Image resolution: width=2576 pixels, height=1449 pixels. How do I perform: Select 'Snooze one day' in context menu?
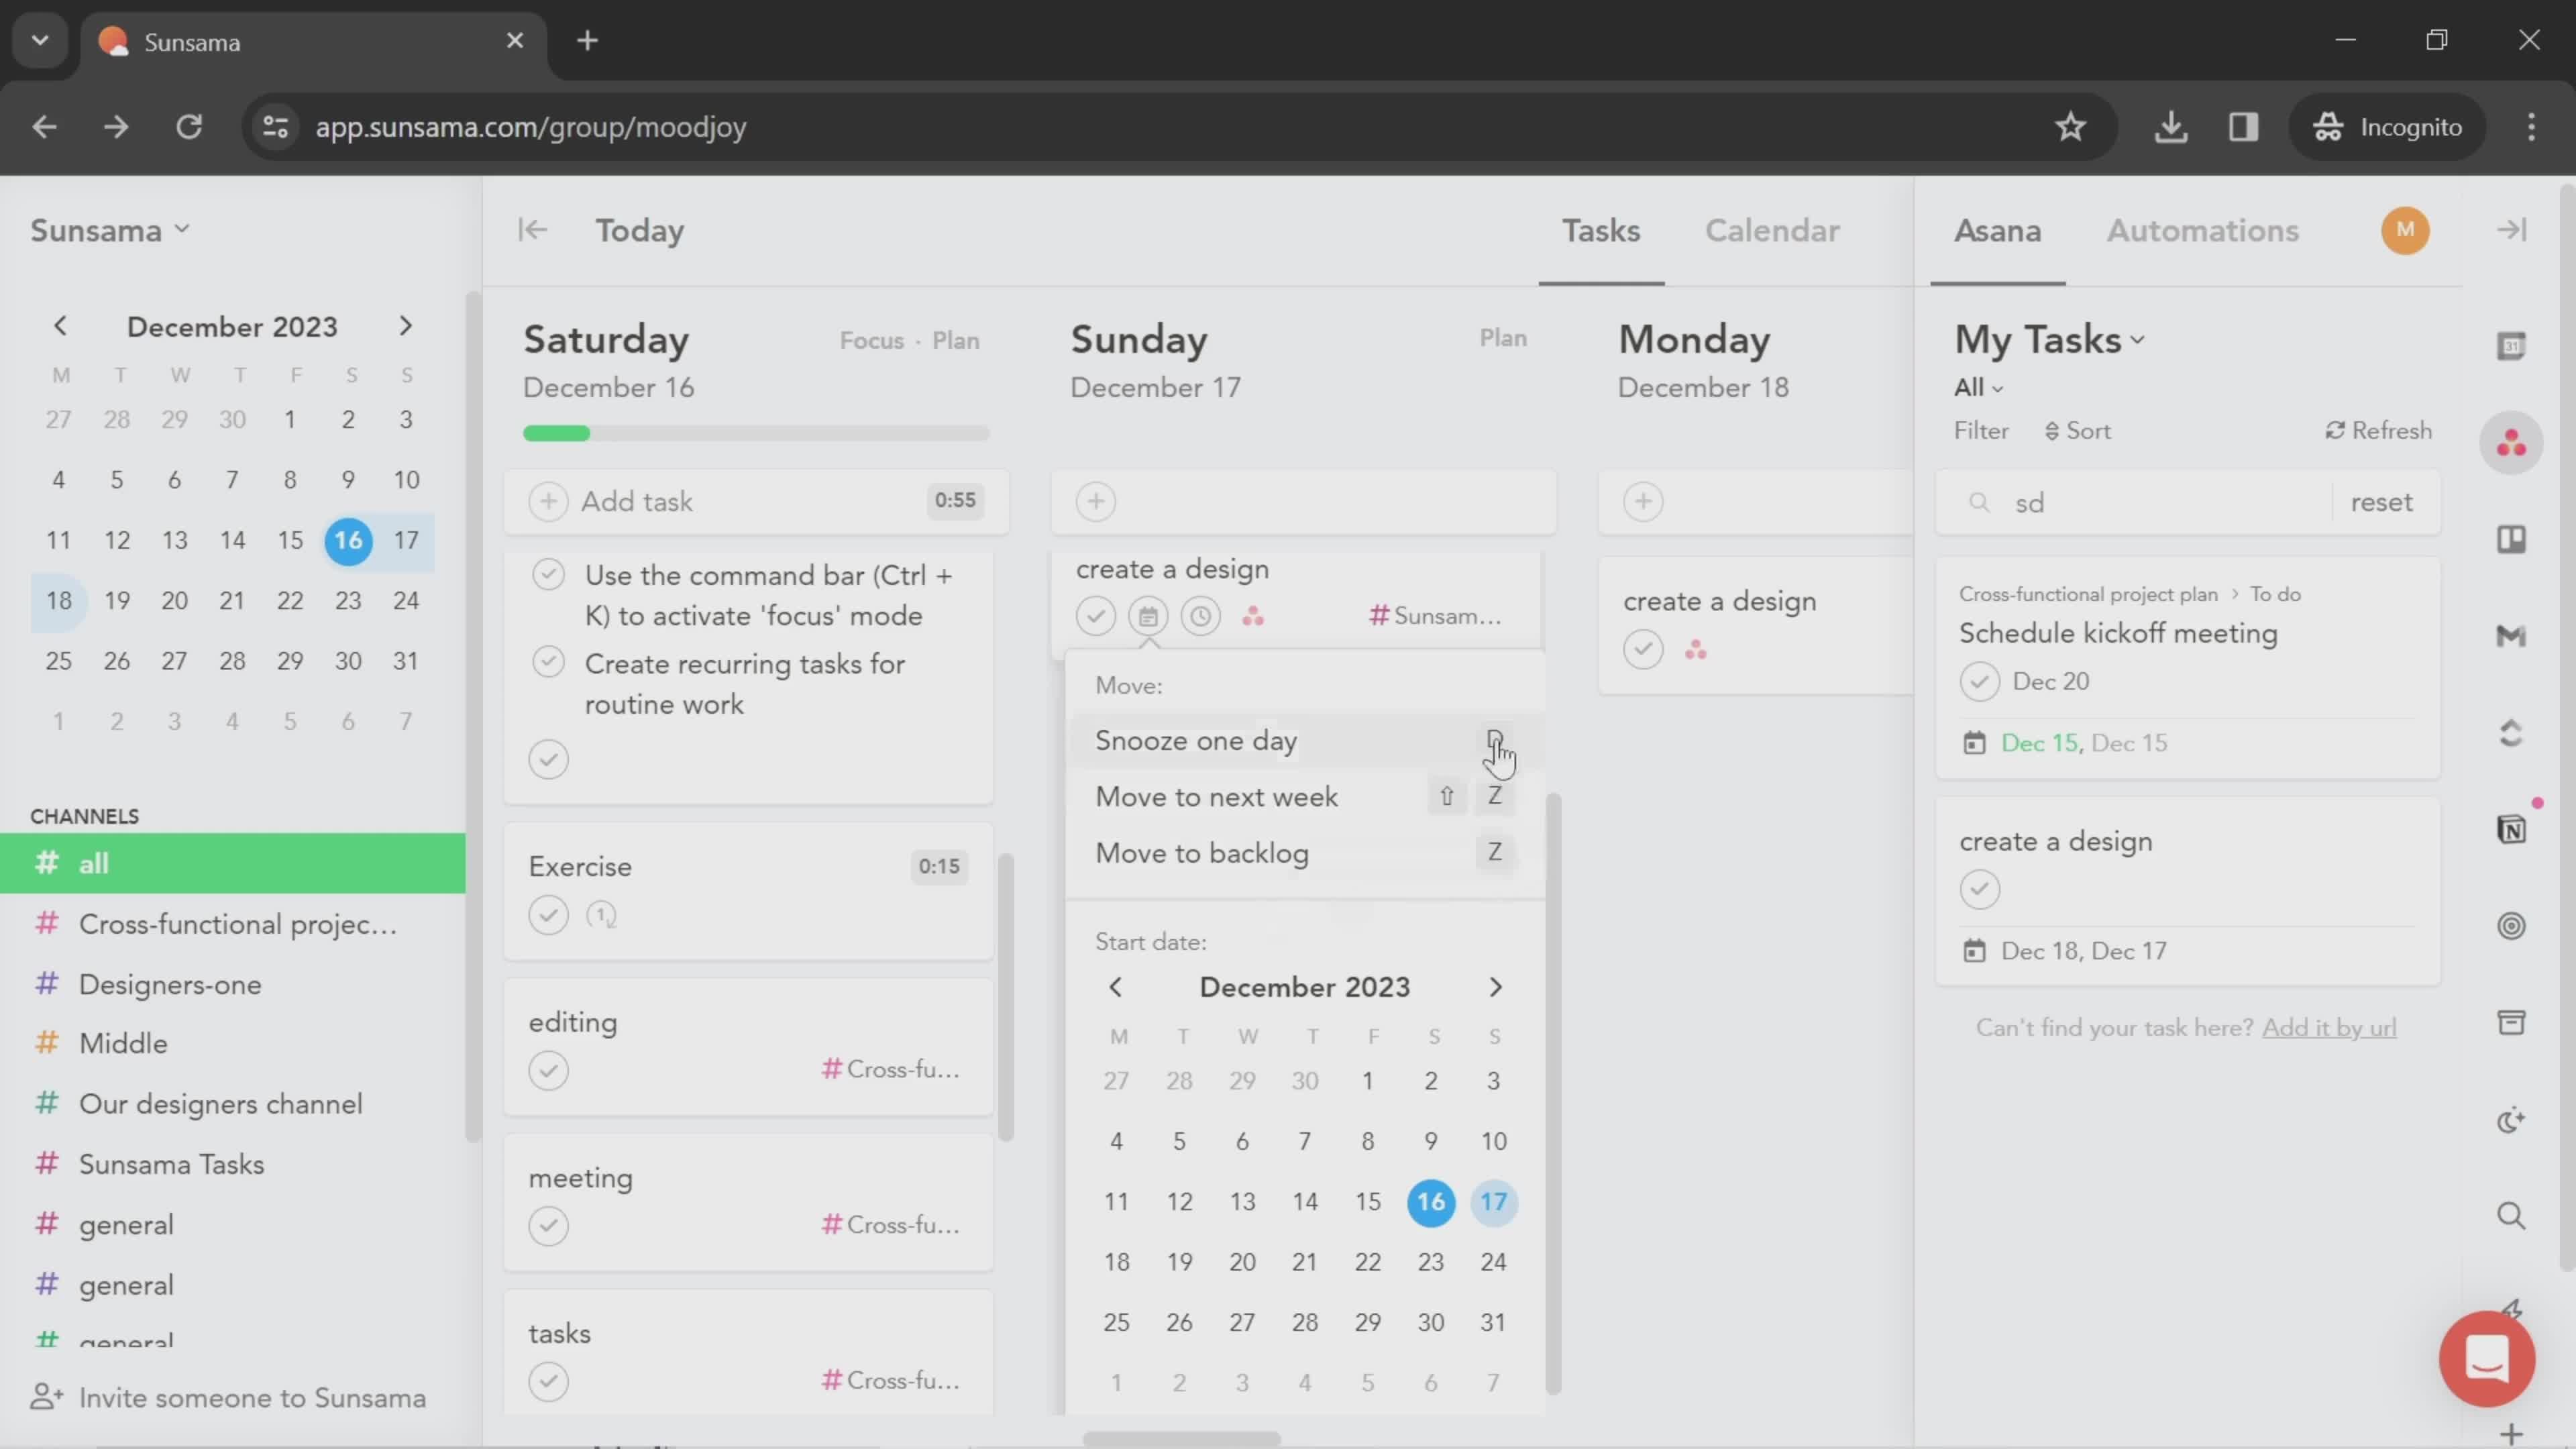click(1197, 739)
